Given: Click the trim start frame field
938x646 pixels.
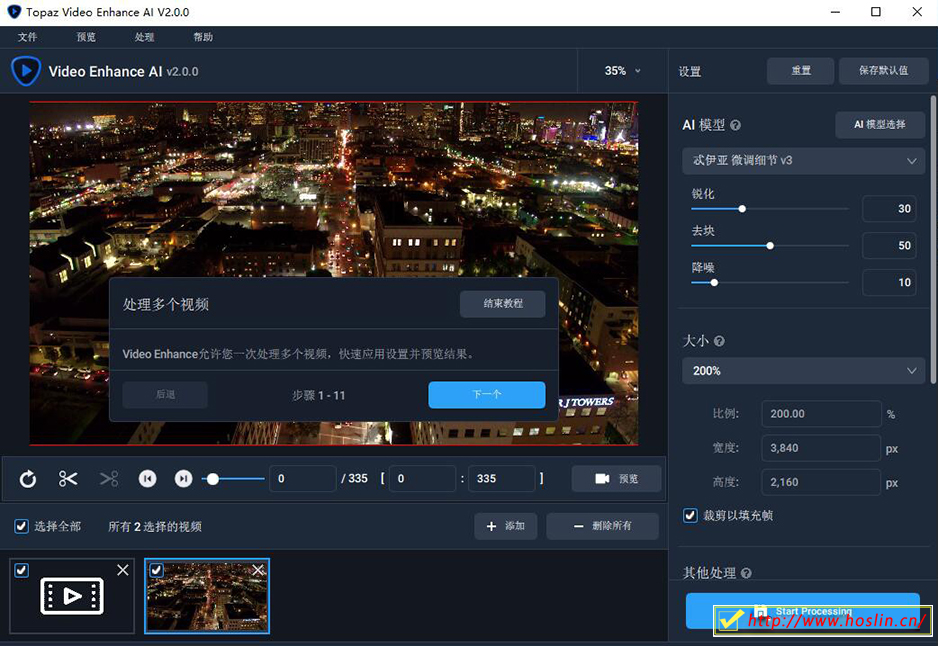Looking at the screenshot, I should coord(422,479).
